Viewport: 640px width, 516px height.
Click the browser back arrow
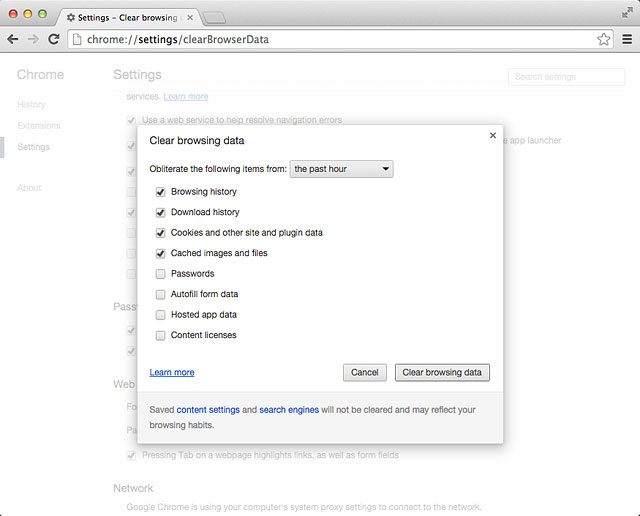(13, 39)
